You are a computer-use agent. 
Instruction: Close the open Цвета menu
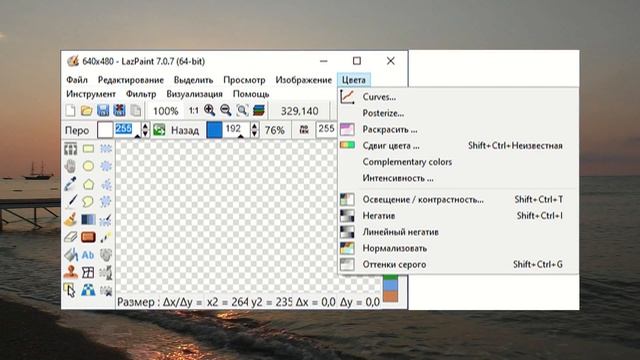pyautogui.click(x=354, y=80)
